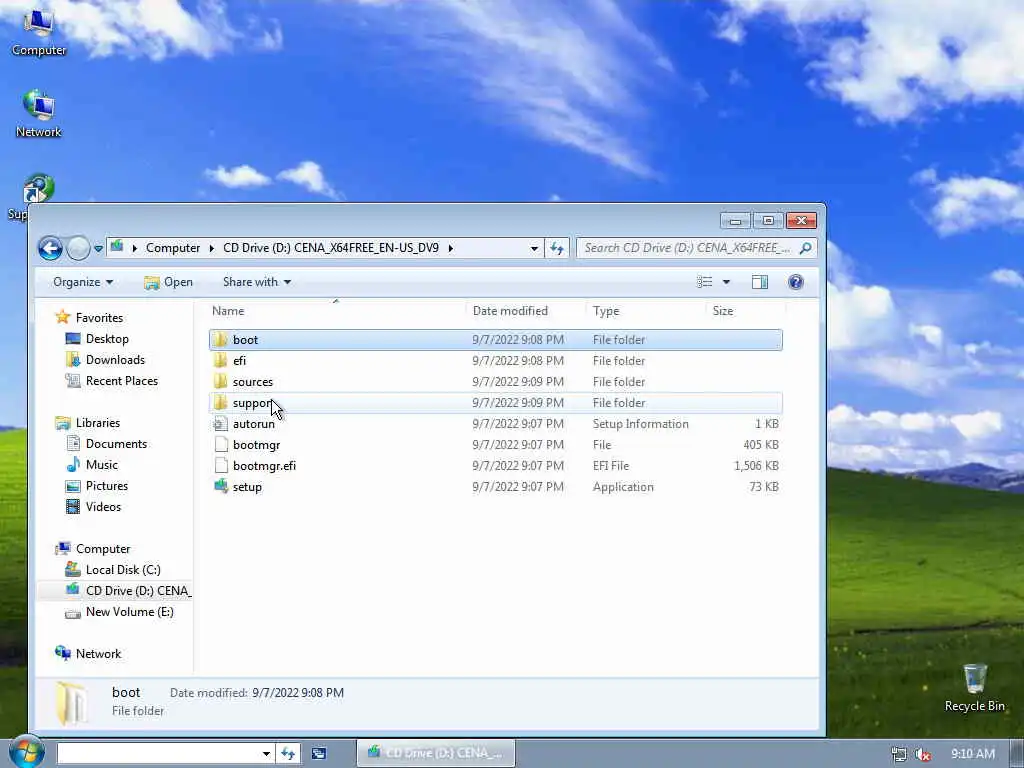Expand arrow before Computer breadcrumb
Viewport: 1024px width, 768px height.
tap(135, 248)
